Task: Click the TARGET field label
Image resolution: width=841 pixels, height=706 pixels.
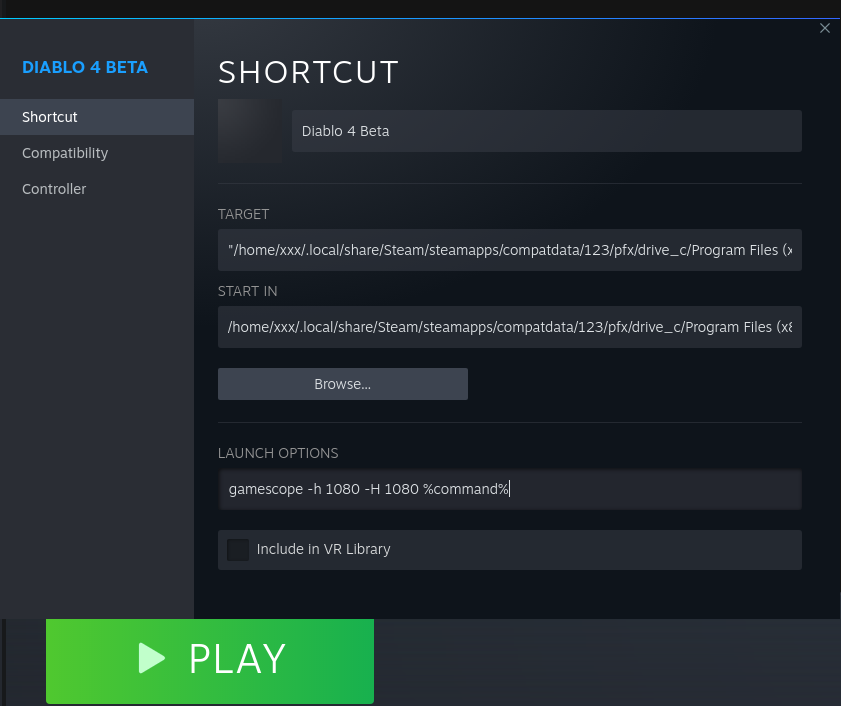Action: [x=244, y=214]
